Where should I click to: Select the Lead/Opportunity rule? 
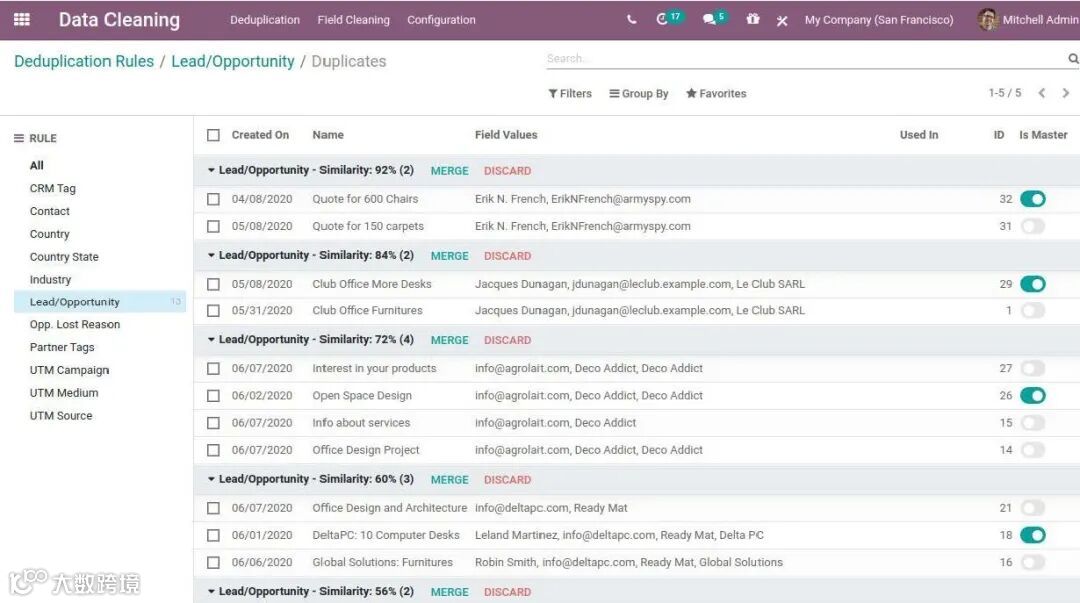100,302
